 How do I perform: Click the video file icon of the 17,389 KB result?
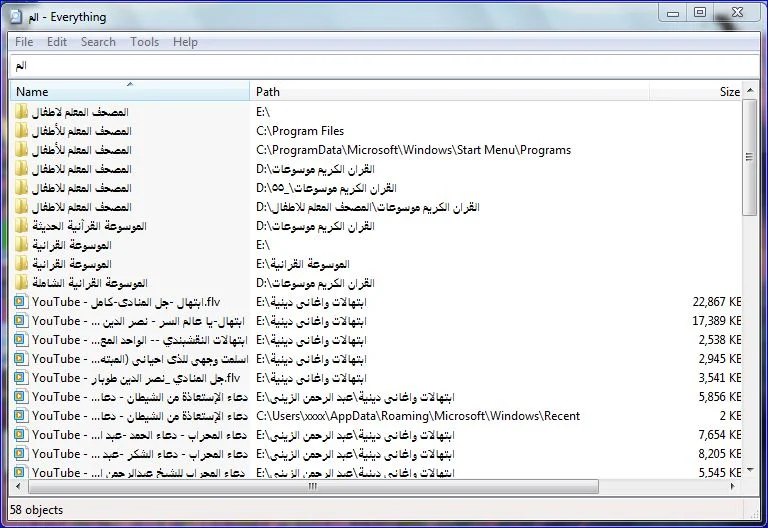pyautogui.click(x=21, y=321)
